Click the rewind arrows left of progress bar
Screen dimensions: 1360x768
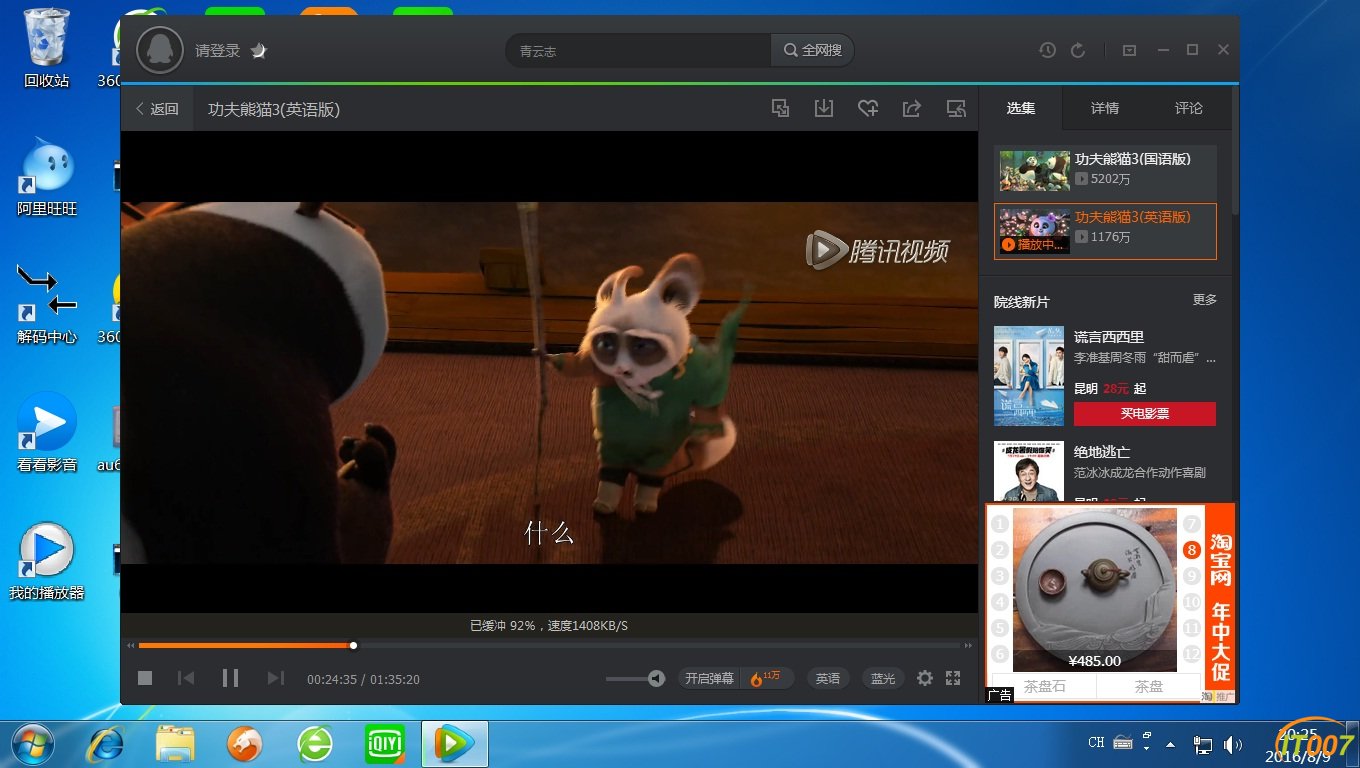(130, 646)
